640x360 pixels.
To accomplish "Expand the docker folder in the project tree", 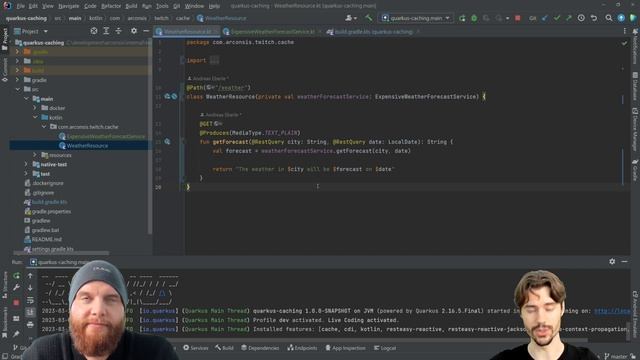I will point(35,108).
